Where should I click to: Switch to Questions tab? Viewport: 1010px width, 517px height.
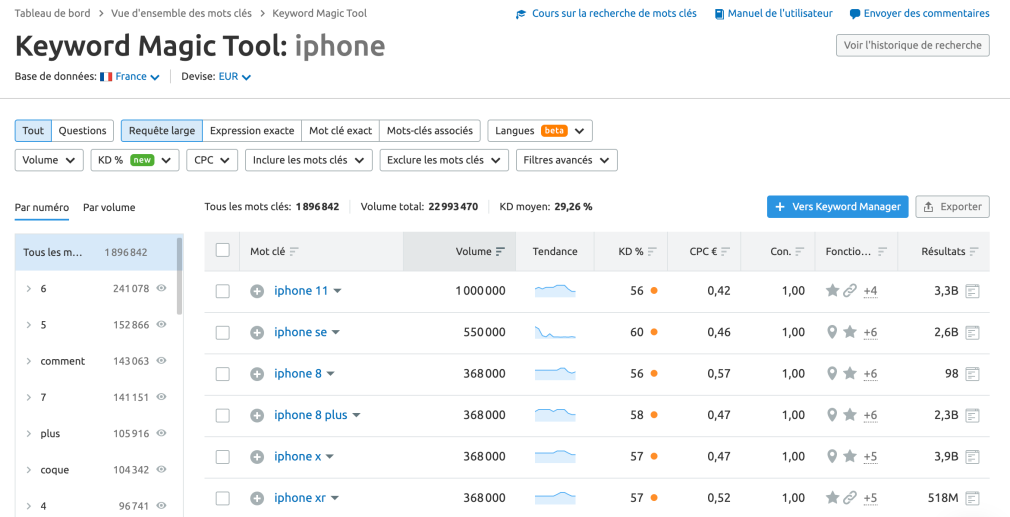point(82,131)
